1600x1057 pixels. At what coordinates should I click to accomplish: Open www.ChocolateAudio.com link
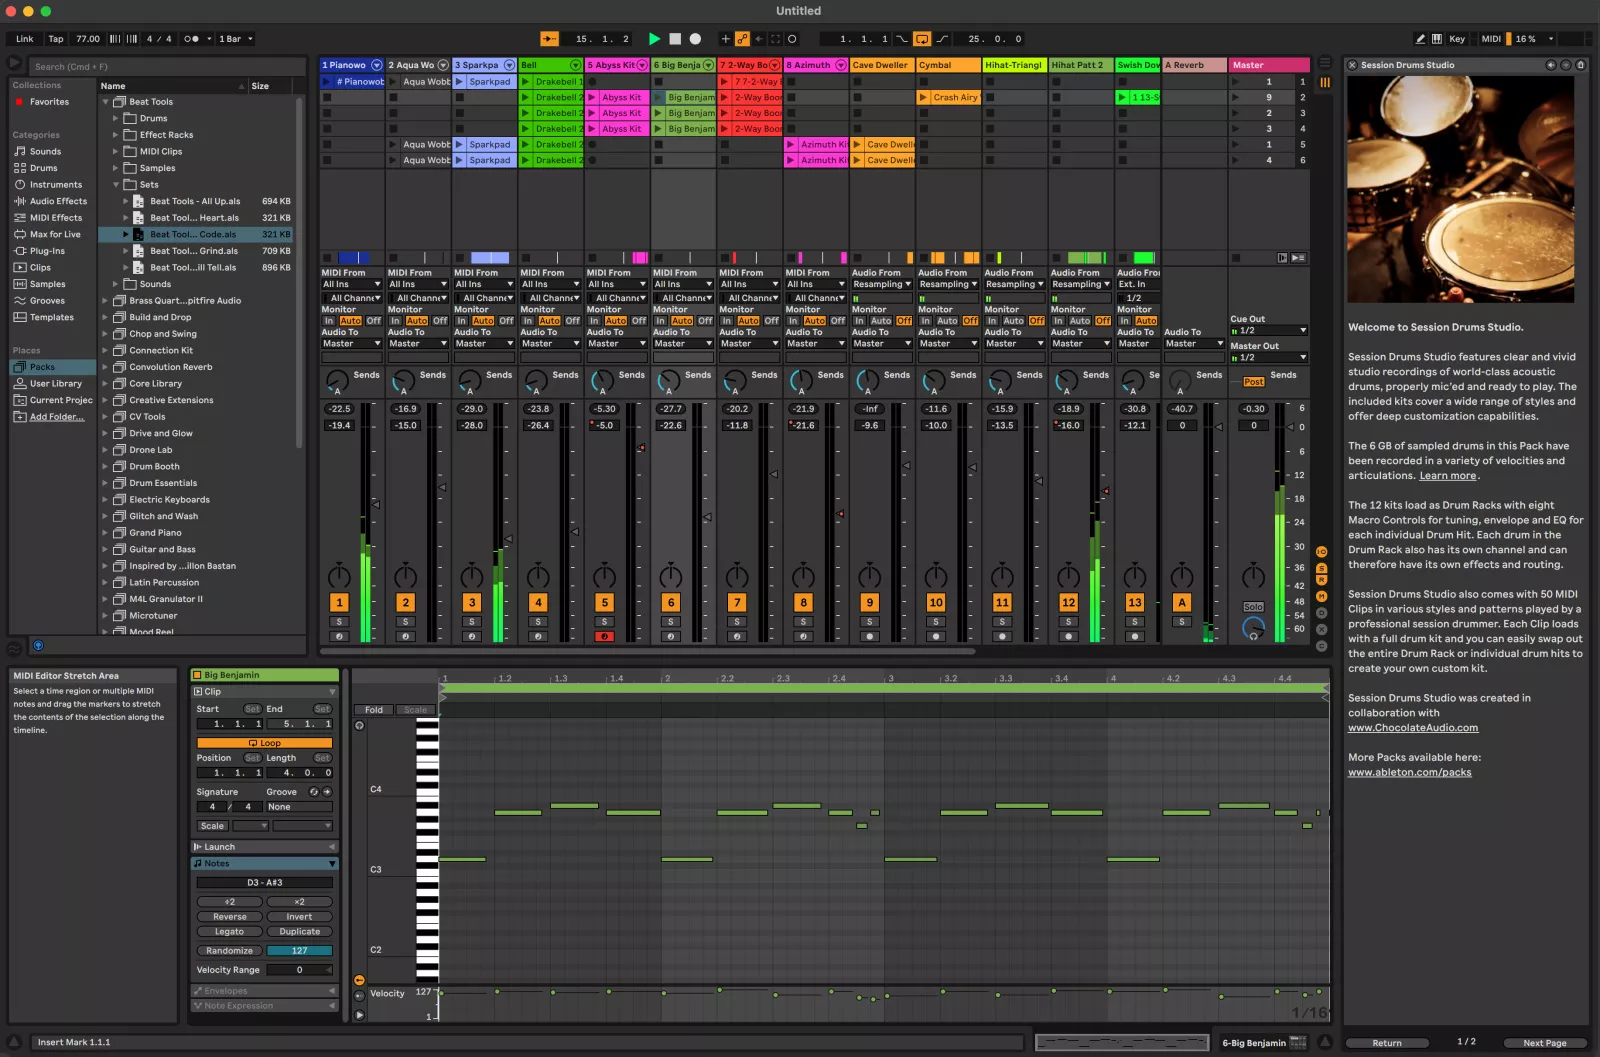[x=1412, y=728]
